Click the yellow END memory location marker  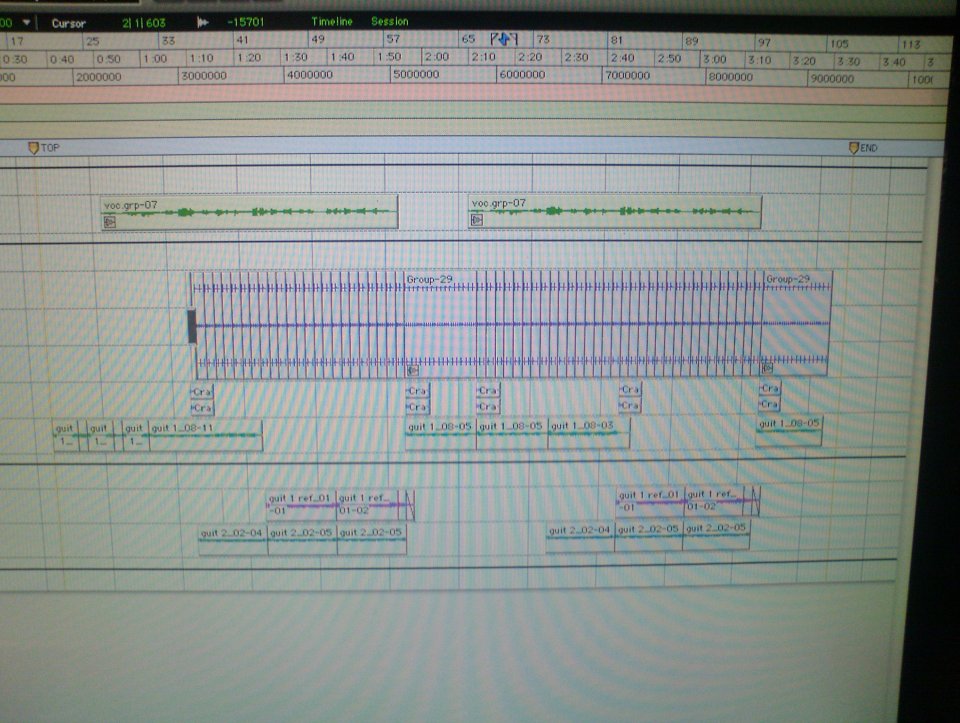[854, 148]
